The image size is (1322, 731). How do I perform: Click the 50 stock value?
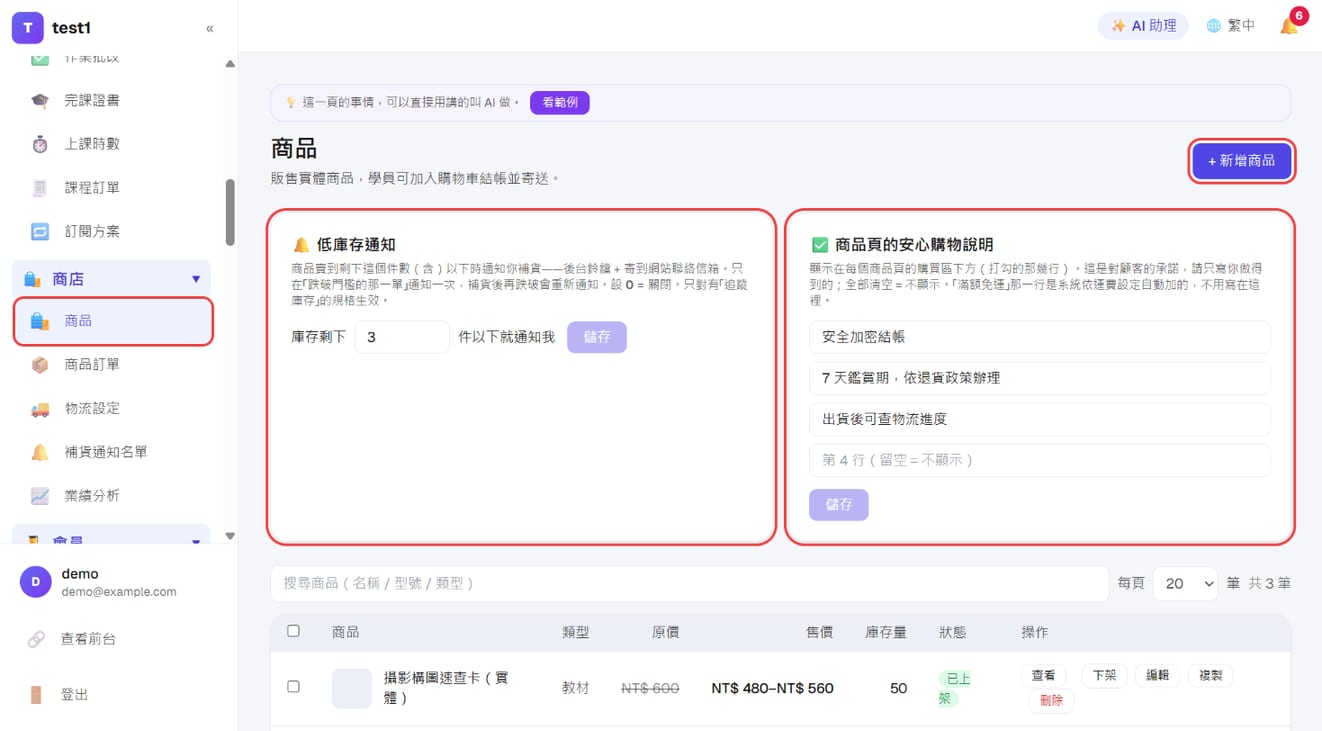tap(898, 688)
